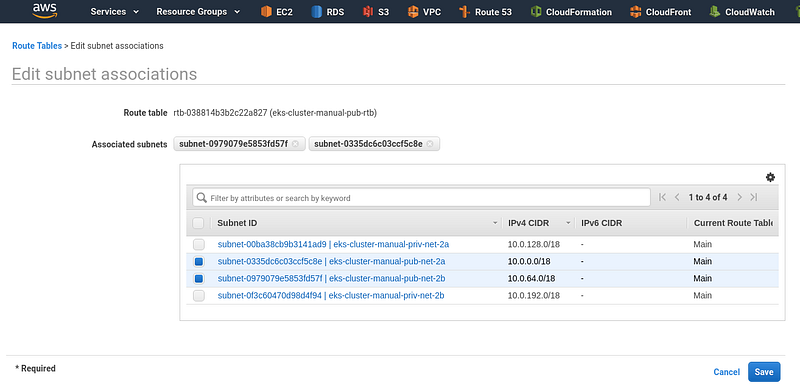Check the eks-cluster-manual-priv-net-2a subnet checkbox
Image resolution: width=800 pixels, height=385 pixels.
coord(199,244)
